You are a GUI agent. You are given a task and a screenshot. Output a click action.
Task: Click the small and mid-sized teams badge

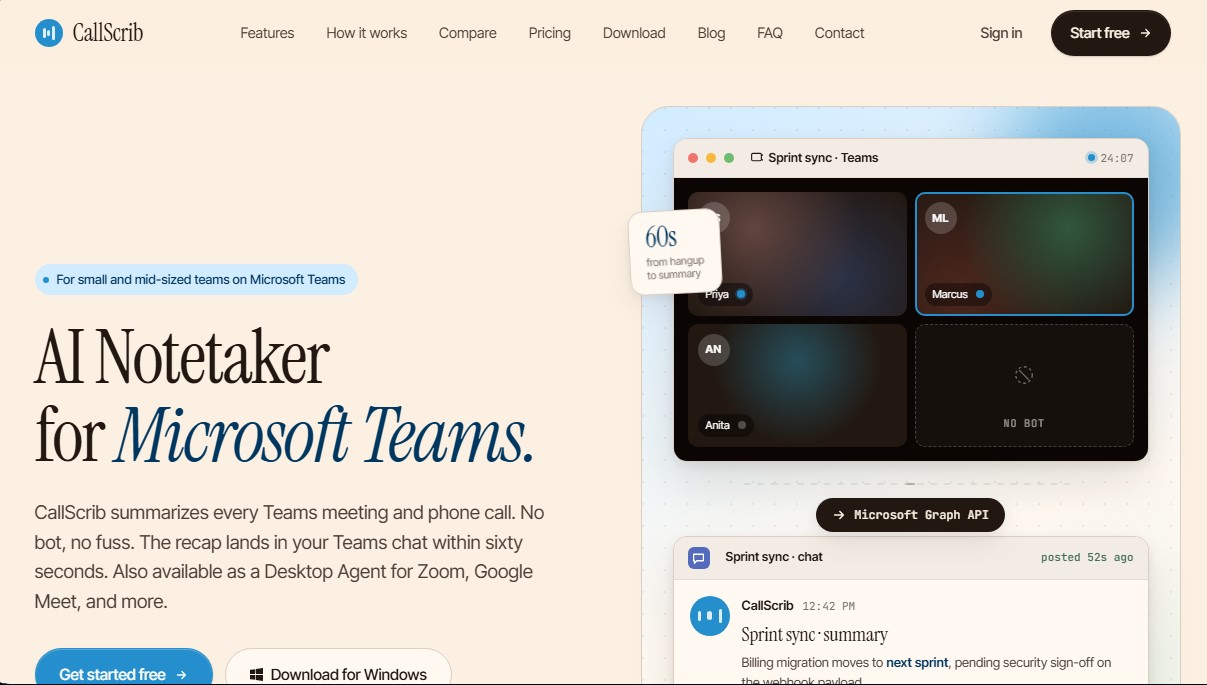(196, 280)
